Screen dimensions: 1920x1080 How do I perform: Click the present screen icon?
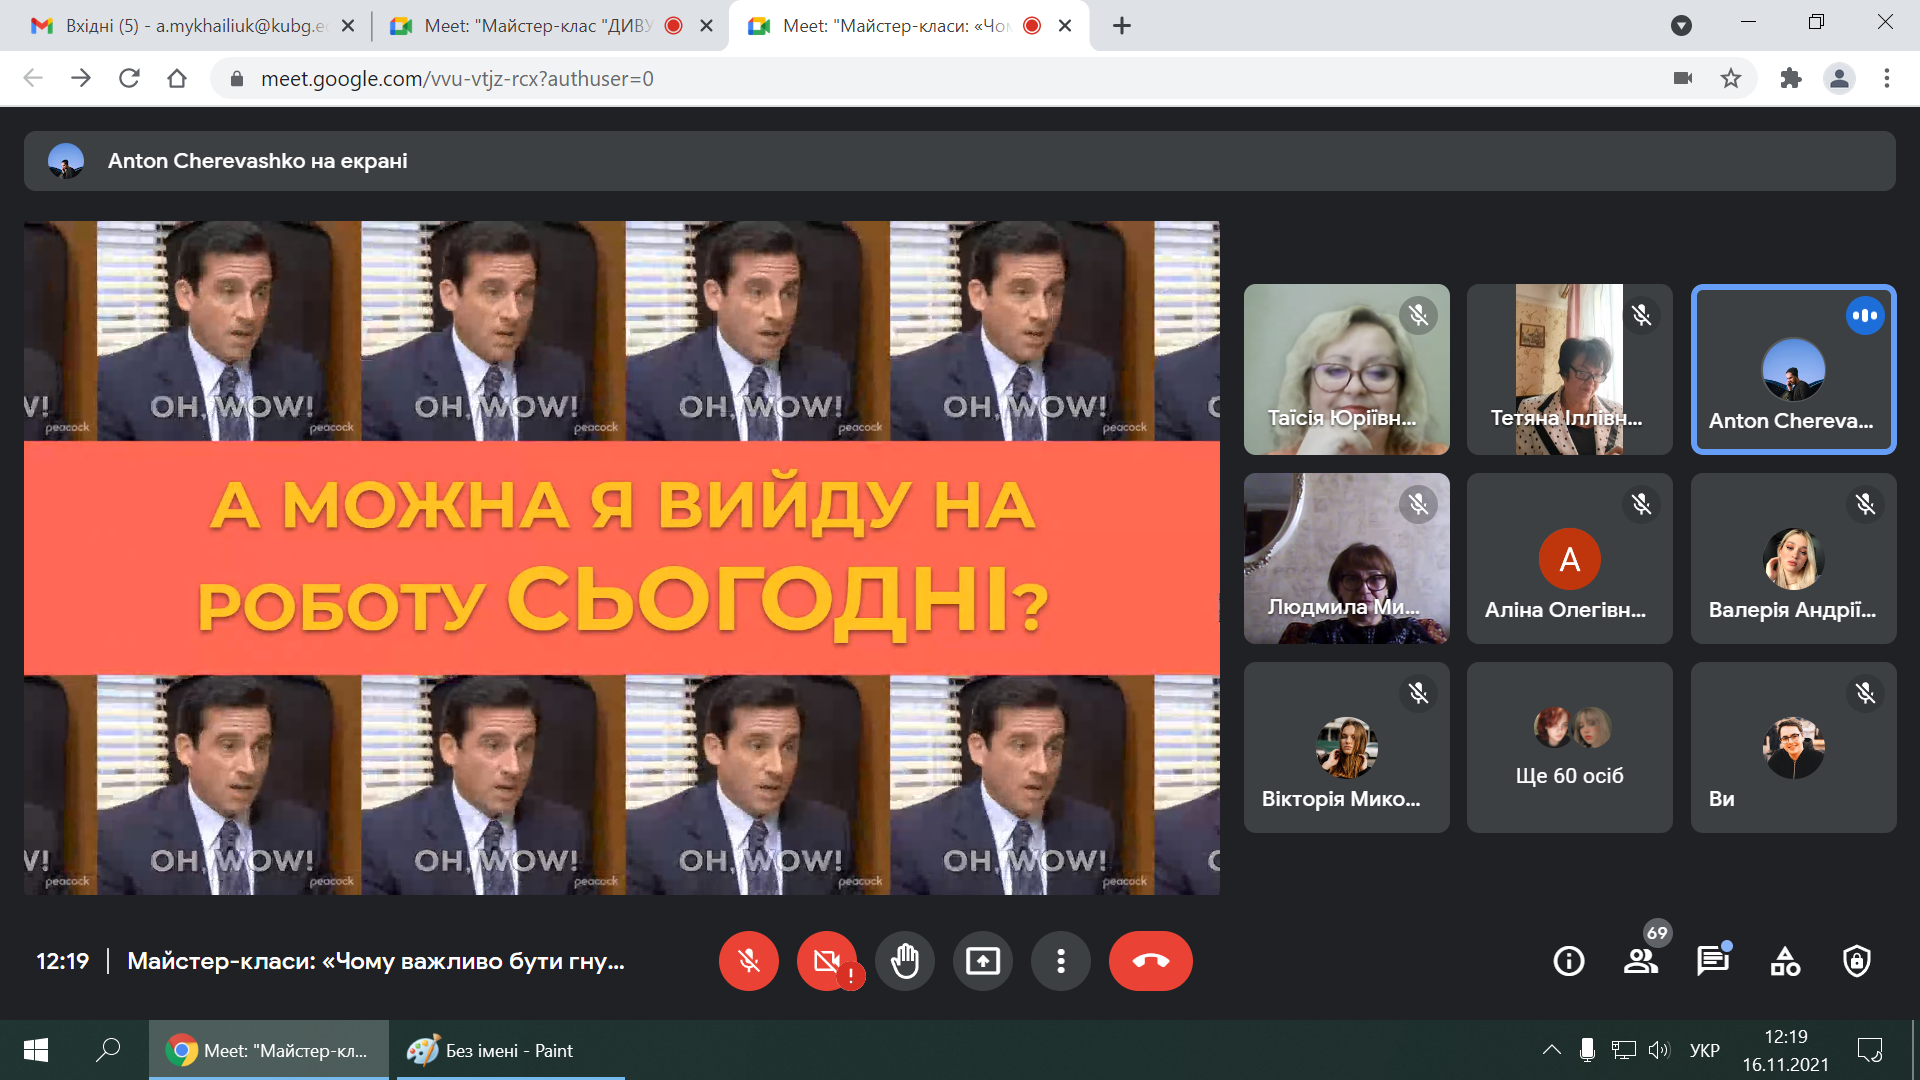click(982, 961)
